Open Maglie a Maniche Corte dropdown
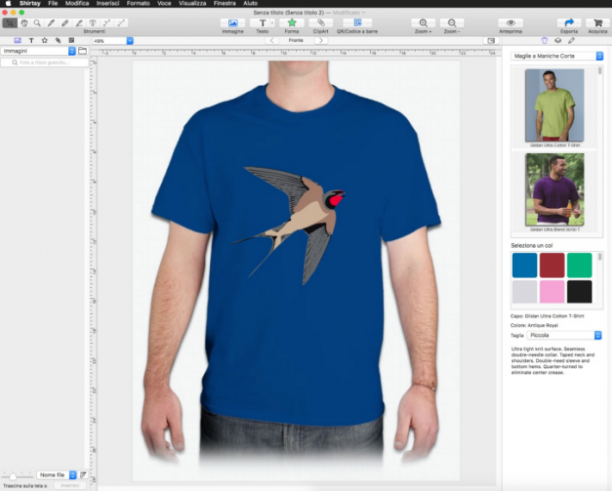 [557, 56]
